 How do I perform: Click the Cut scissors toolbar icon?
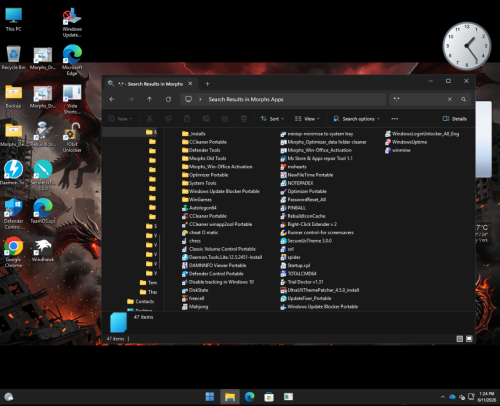[150, 119]
